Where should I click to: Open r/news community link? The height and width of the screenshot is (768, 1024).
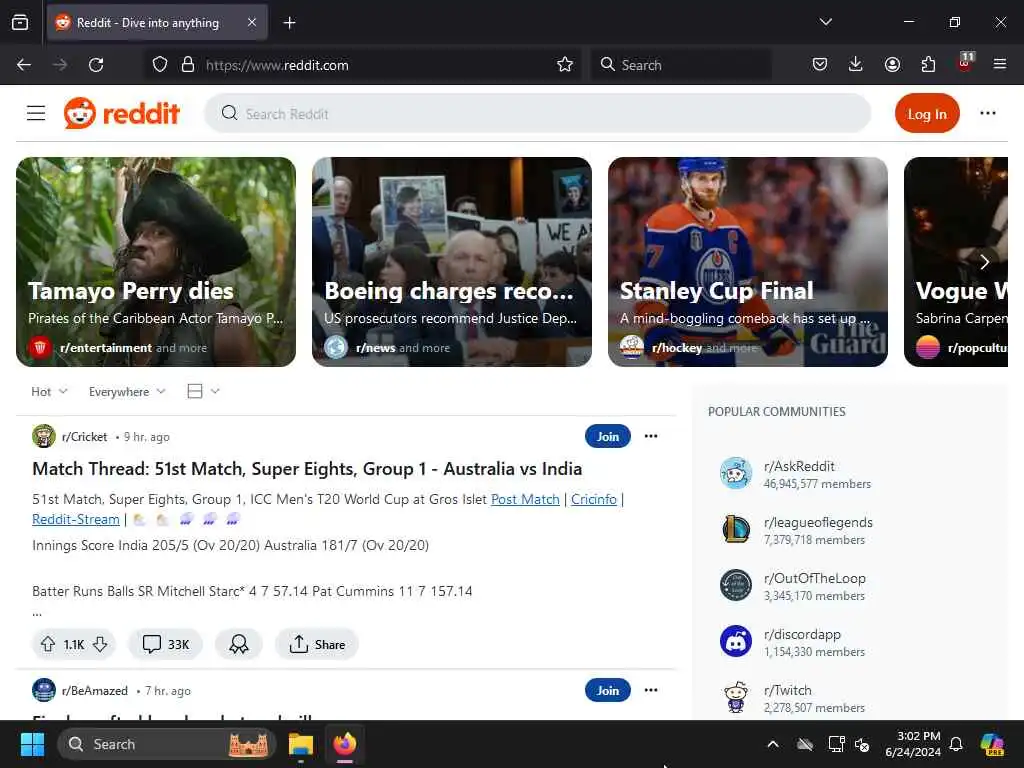coord(376,348)
